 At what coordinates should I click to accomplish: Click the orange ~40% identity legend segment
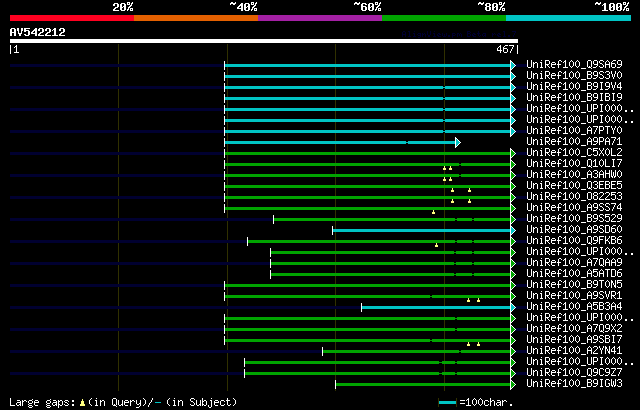click(x=196, y=18)
